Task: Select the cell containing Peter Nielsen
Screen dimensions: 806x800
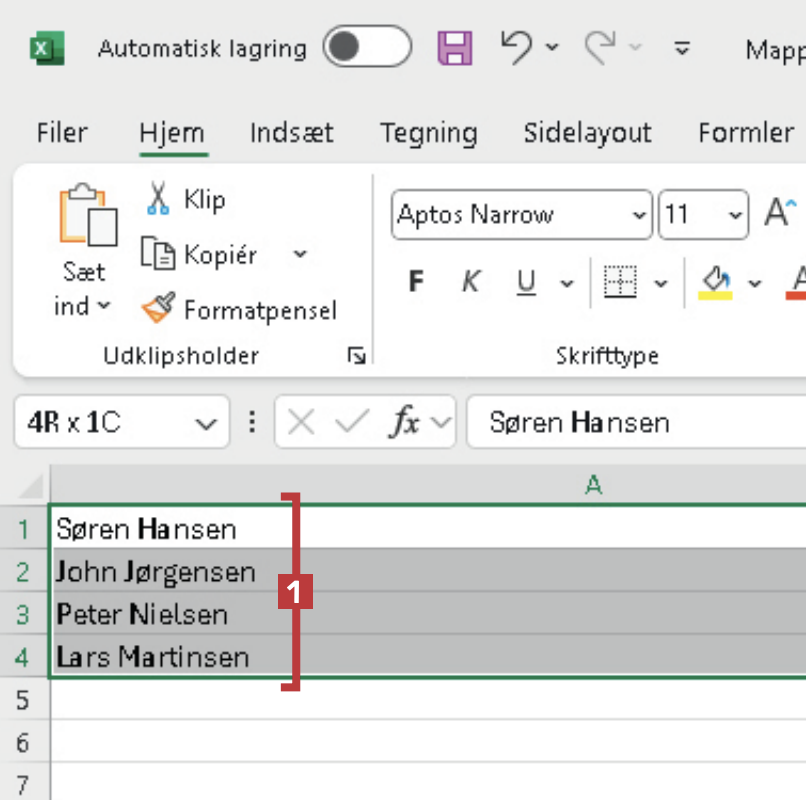Action: coord(142,613)
